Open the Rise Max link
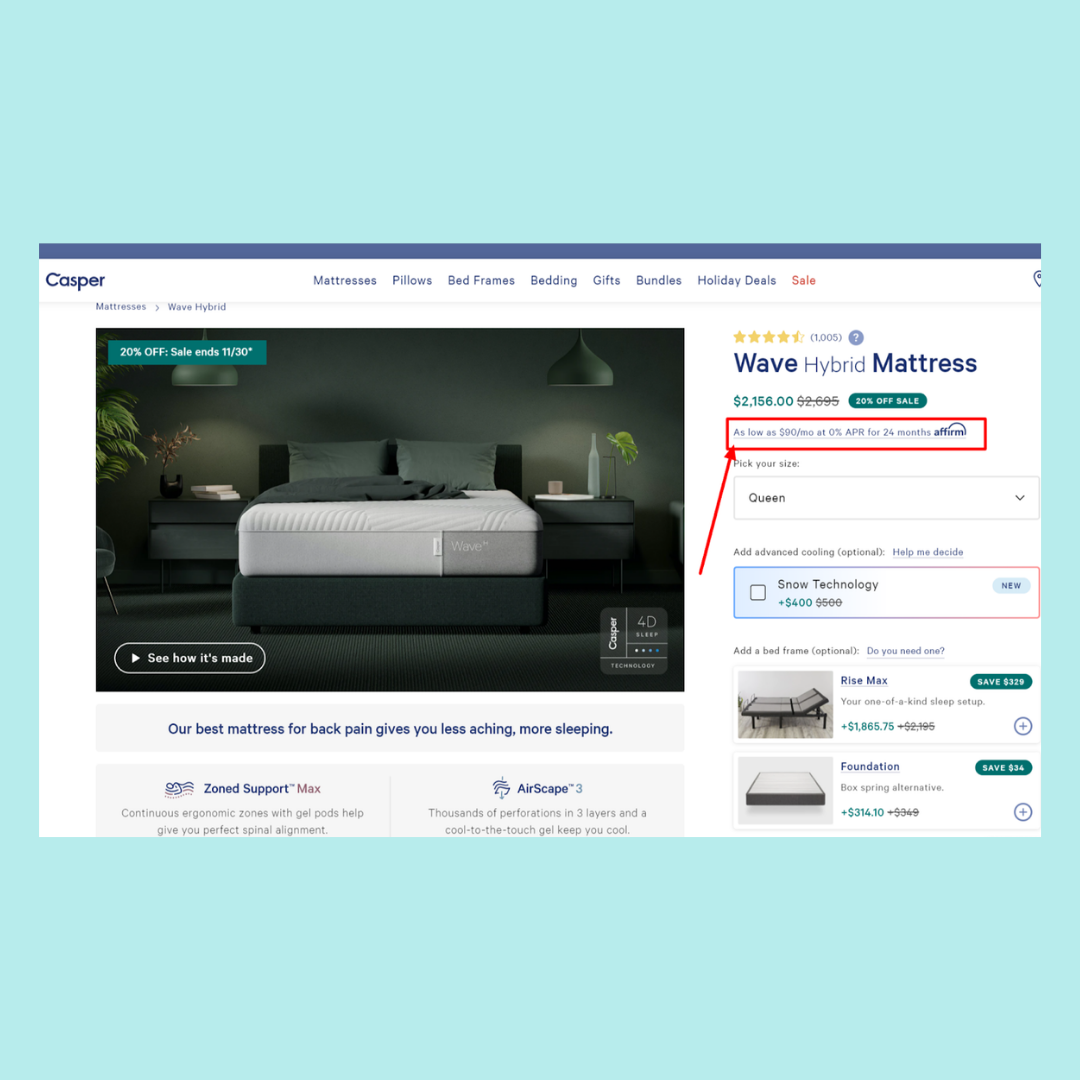 [864, 681]
